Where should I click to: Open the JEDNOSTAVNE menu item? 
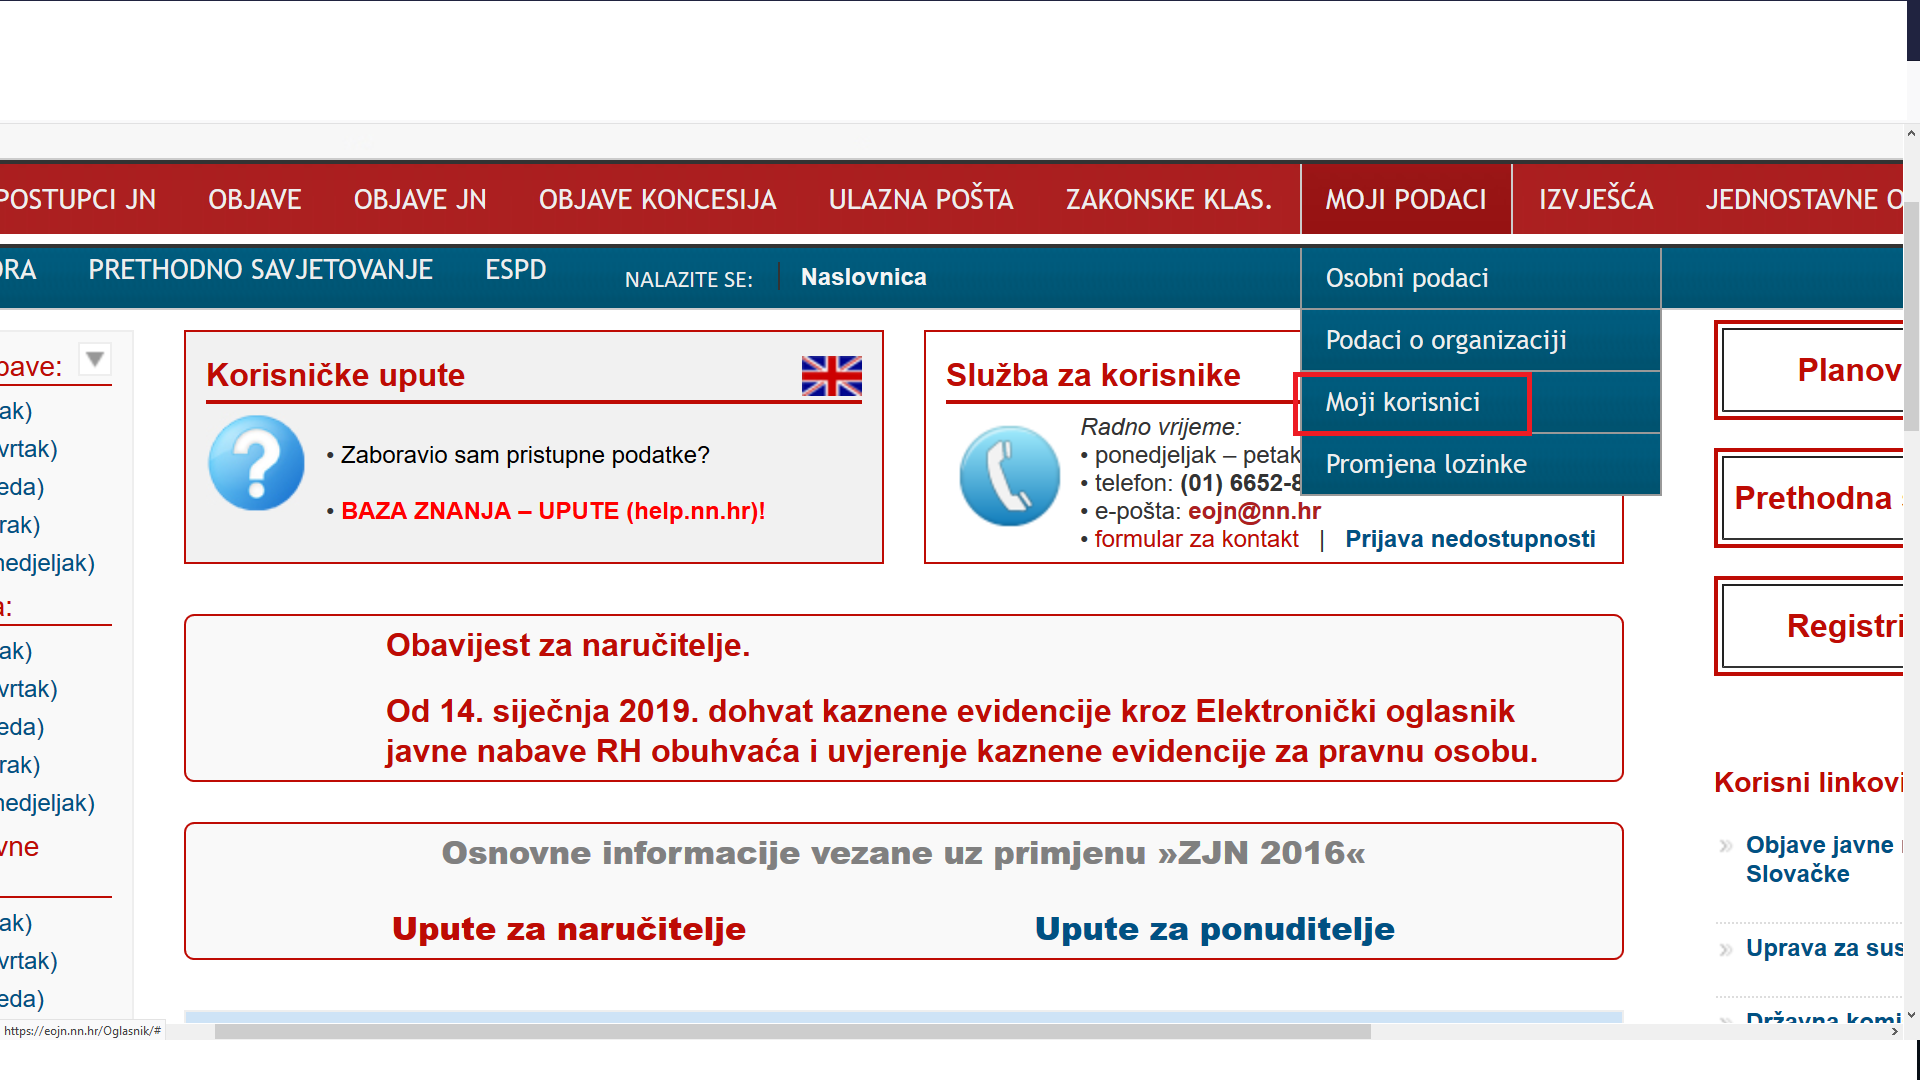coord(1804,199)
